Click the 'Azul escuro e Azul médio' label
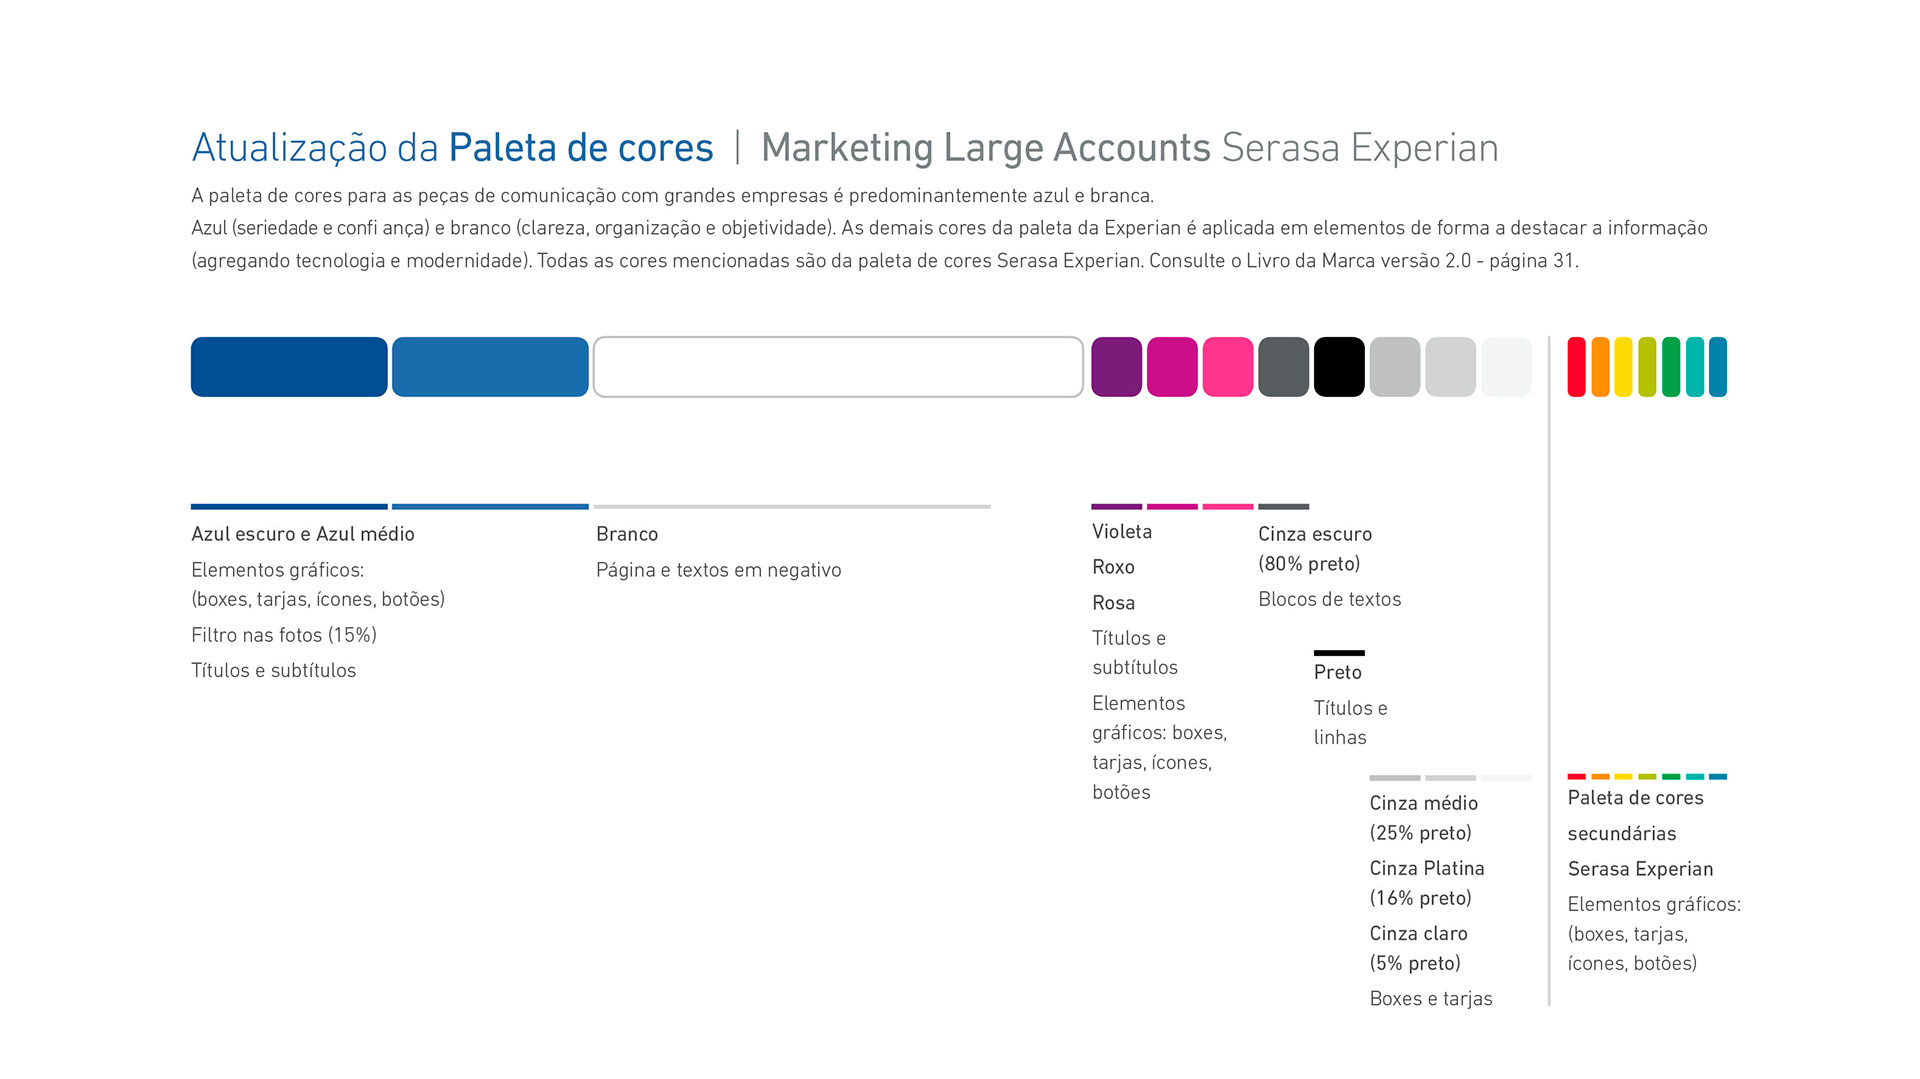1920x1079 pixels. pos(303,534)
